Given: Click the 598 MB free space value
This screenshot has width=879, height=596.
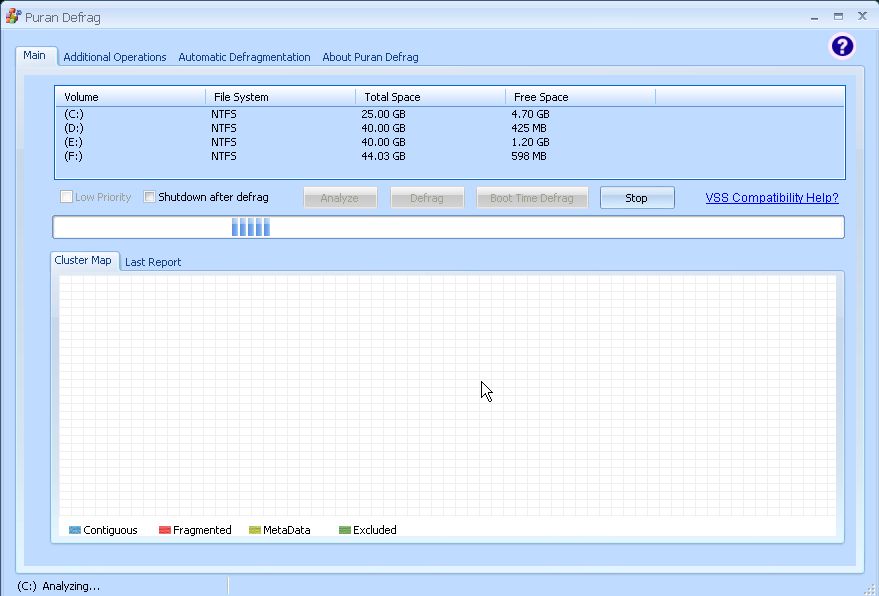Looking at the screenshot, I should pos(529,156).
